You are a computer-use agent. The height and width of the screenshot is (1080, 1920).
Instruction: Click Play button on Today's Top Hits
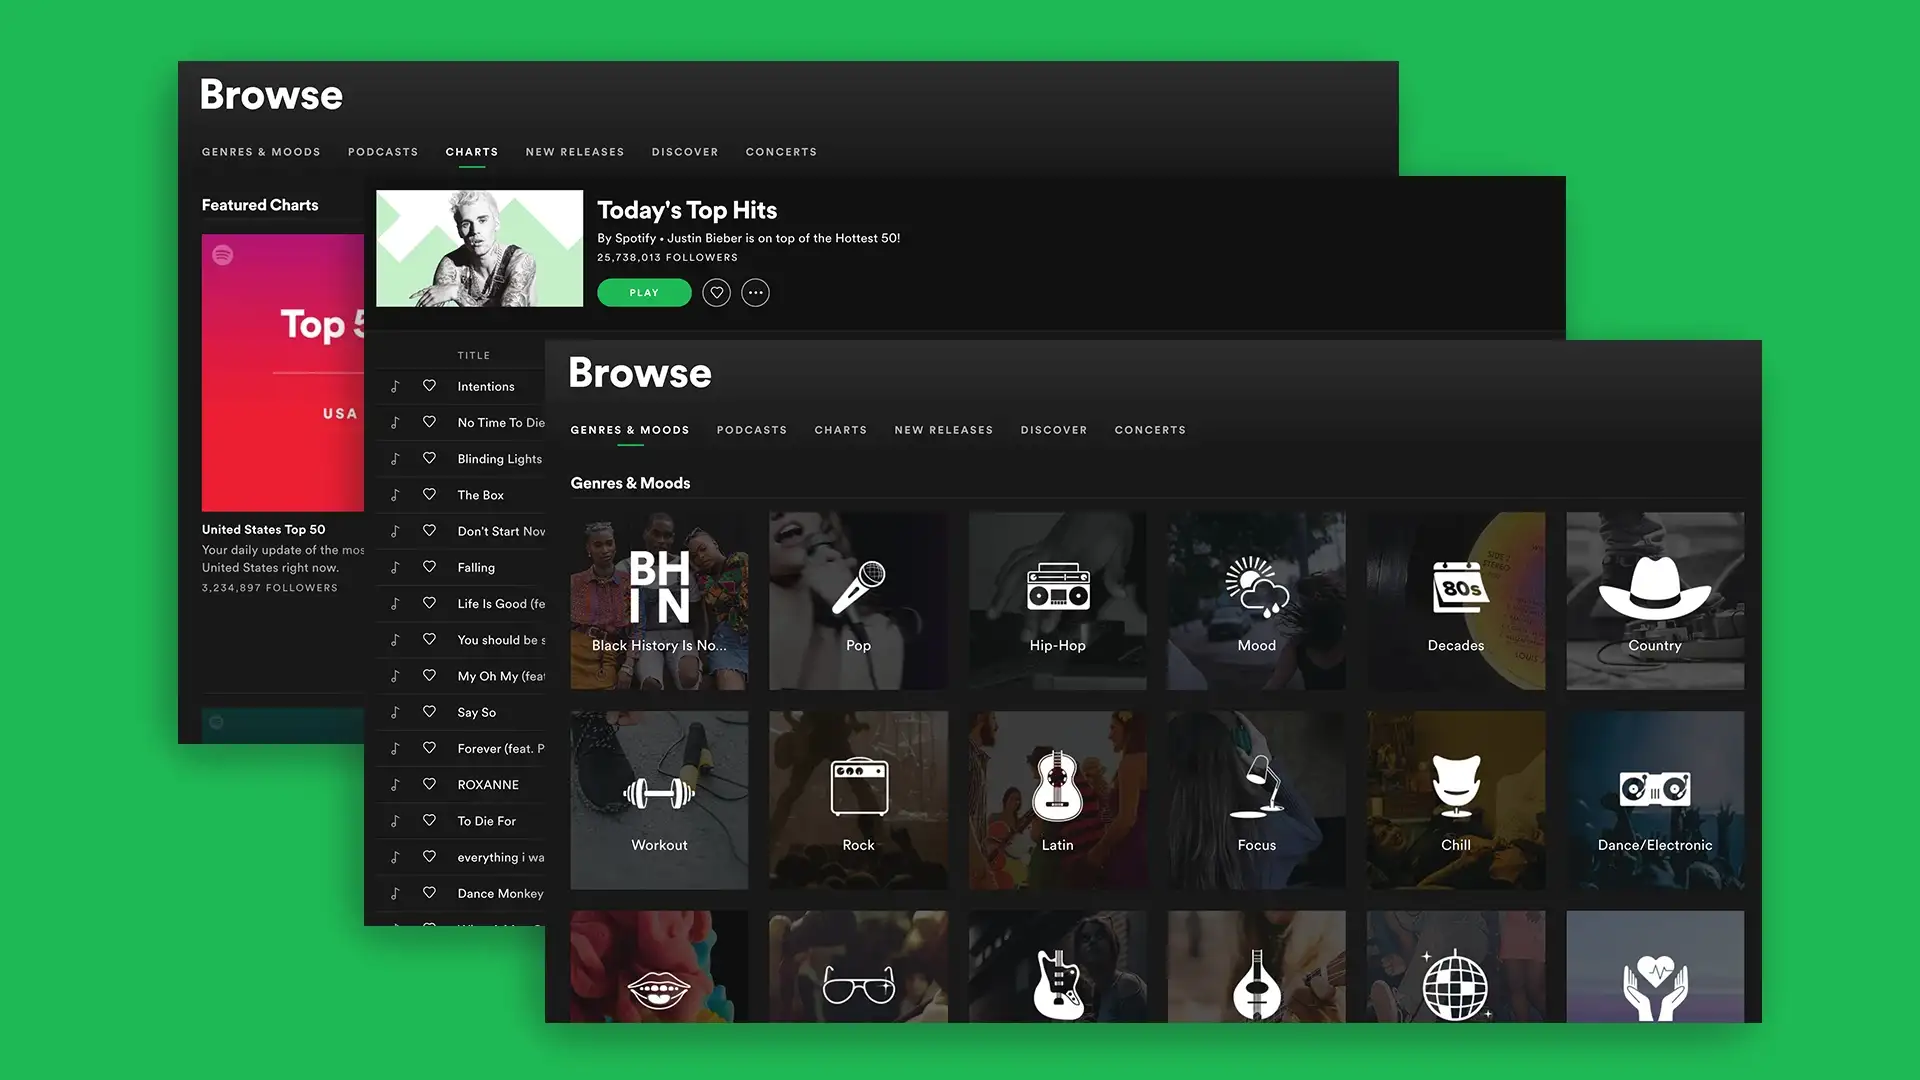(644, 291)
